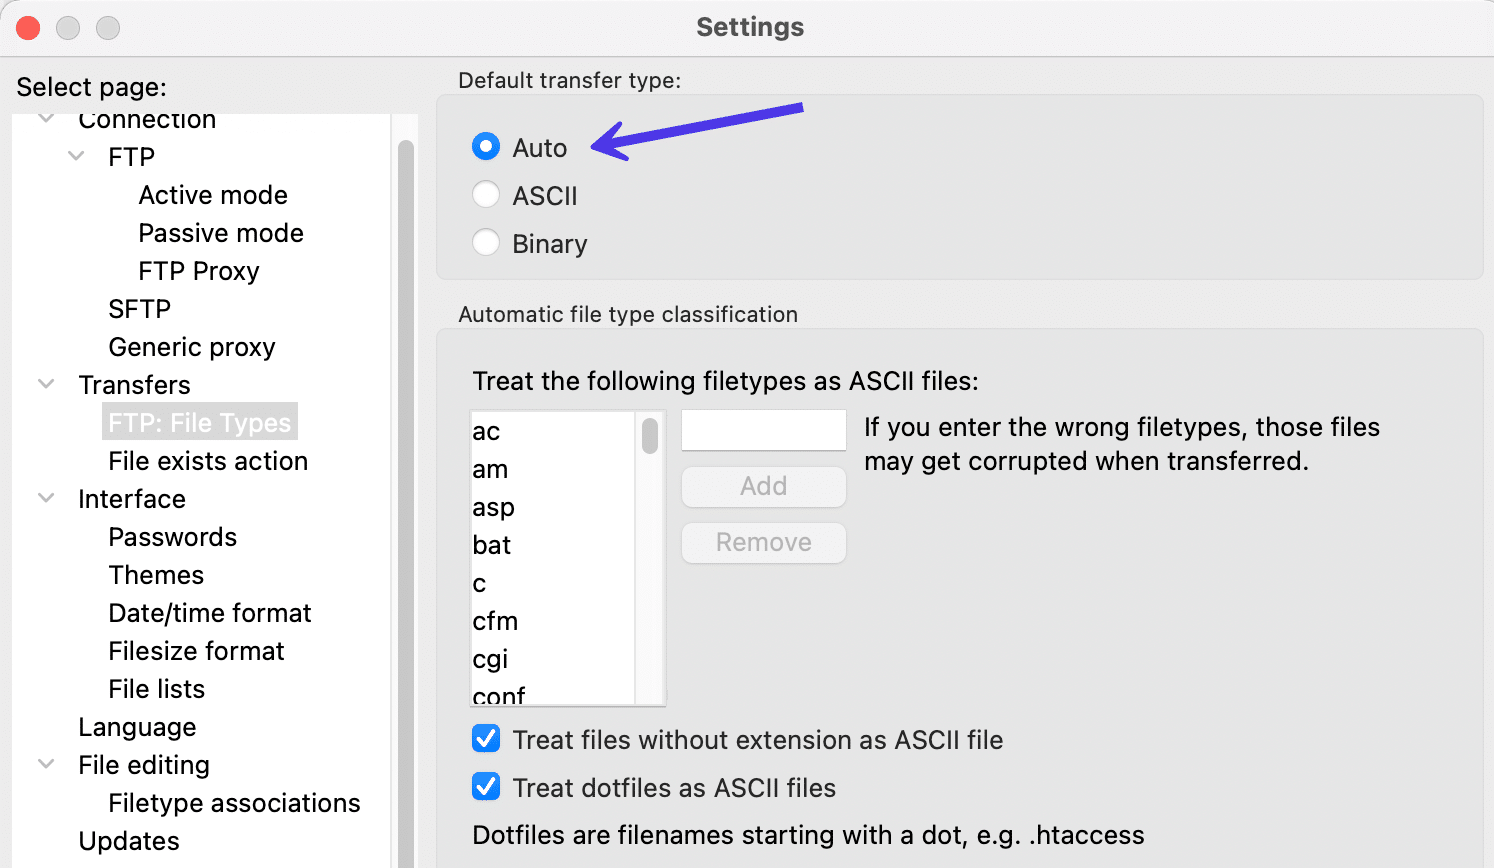Collapse the FTP tree node
The image size is (1494, 868).
point(76,156)
